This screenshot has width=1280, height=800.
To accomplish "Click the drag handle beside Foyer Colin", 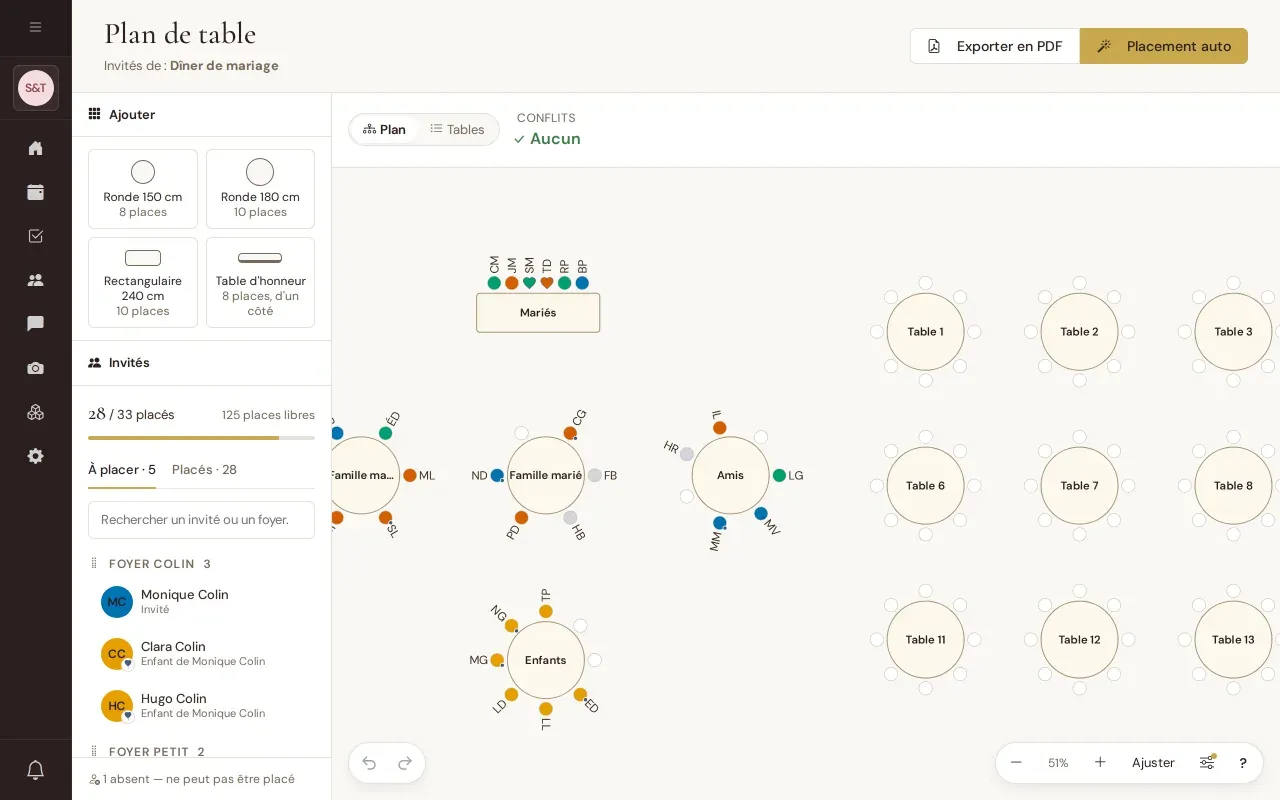I will [95, 564].
